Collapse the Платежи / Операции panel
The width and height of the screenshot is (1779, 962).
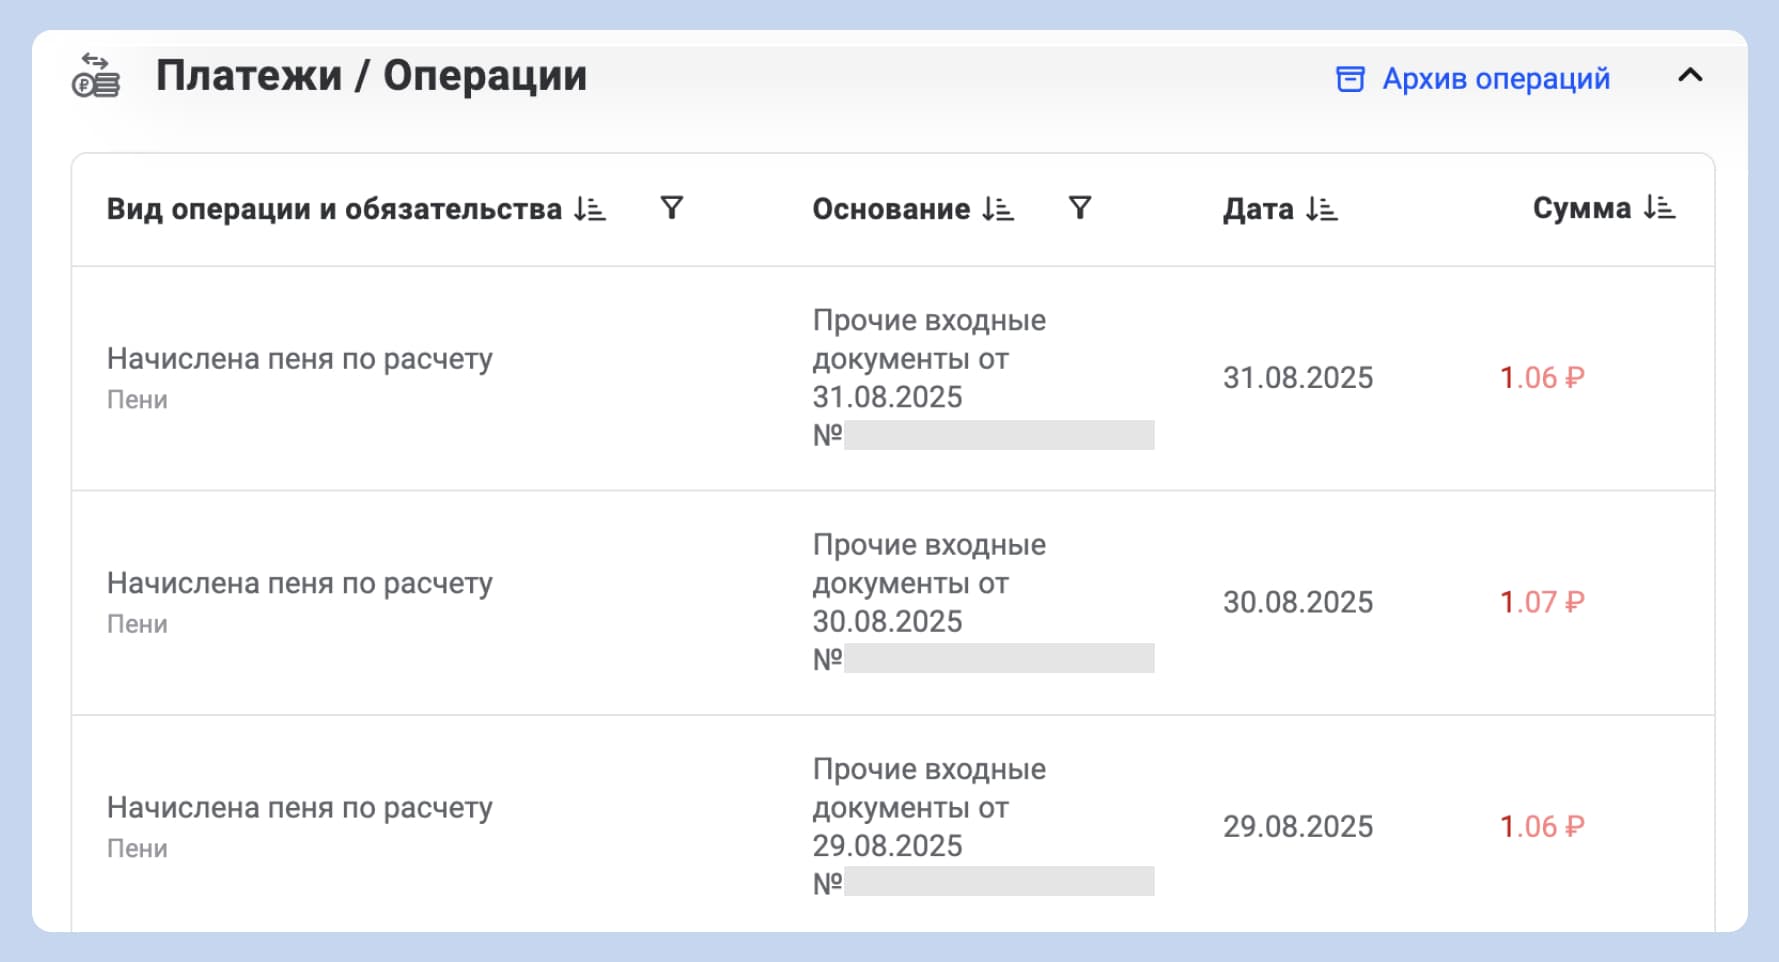coord(1690,75)
